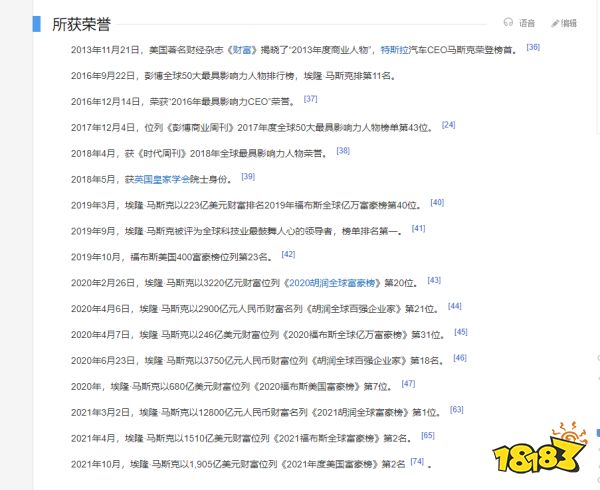
Task: Click the 语音 headphone icon
Action: (508, 23)
